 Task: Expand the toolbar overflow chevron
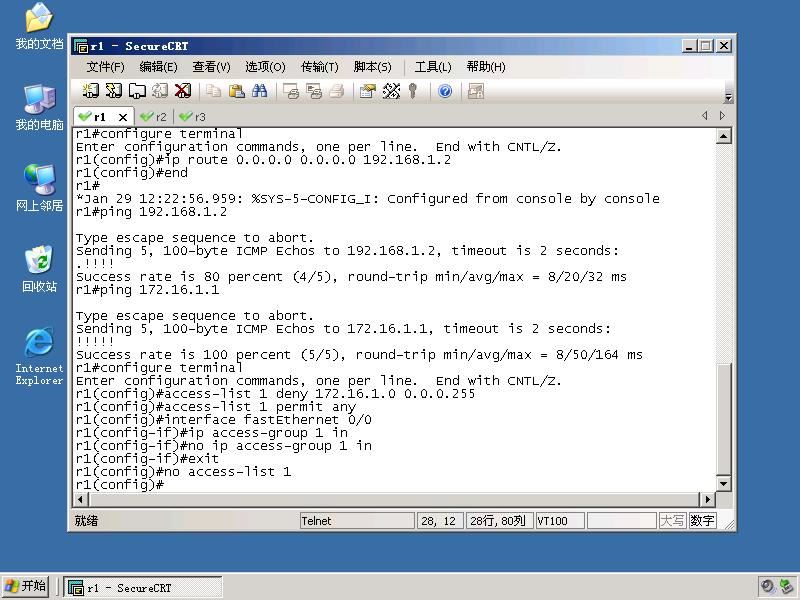click(x=729, y=97)
